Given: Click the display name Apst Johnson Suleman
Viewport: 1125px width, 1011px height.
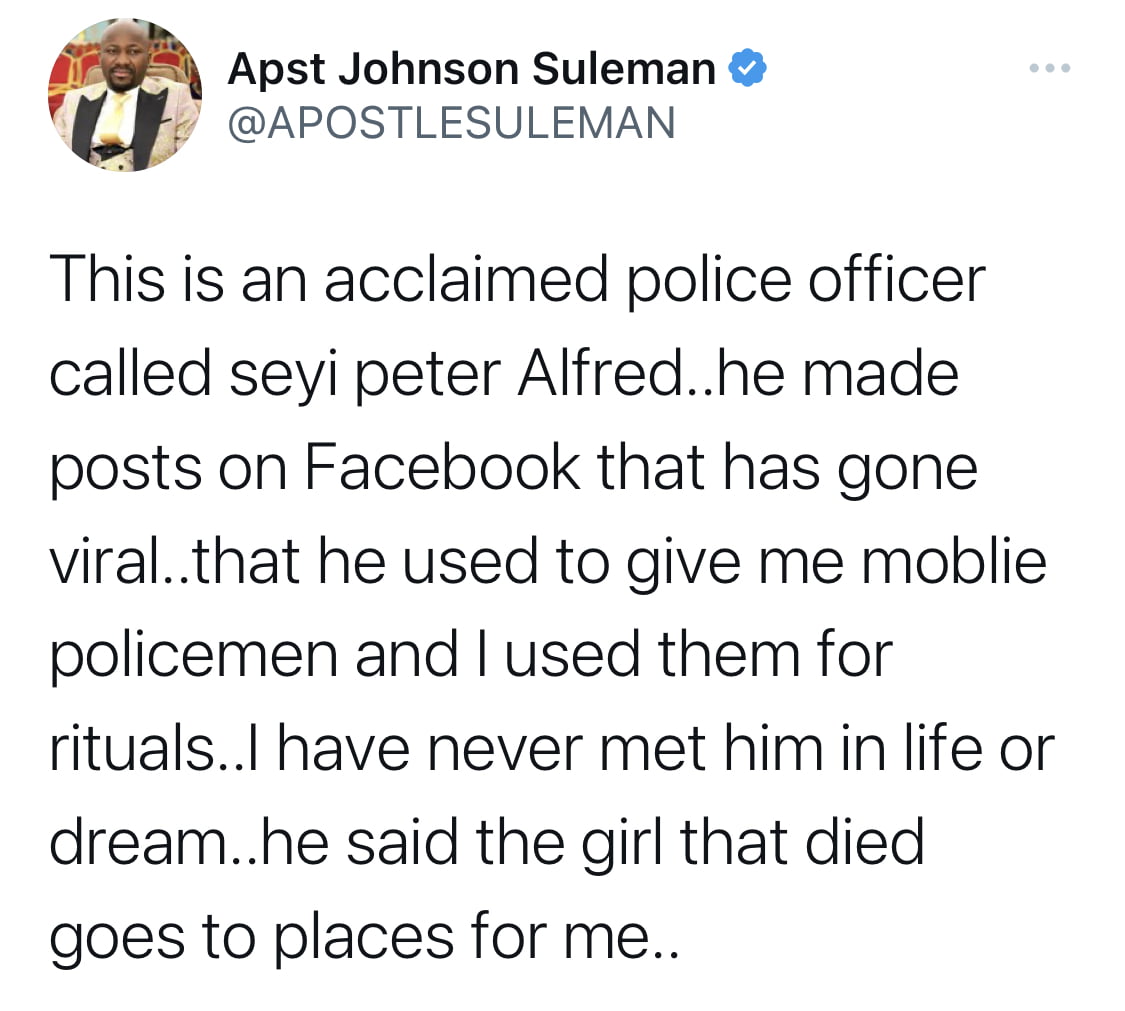Looking at the screenshot, I should (471, 69).
